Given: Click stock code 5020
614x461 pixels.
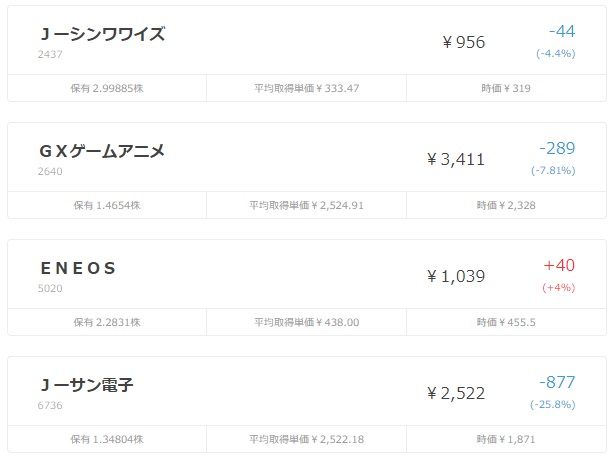Looking at the screenshot, I should pos(50,289).
